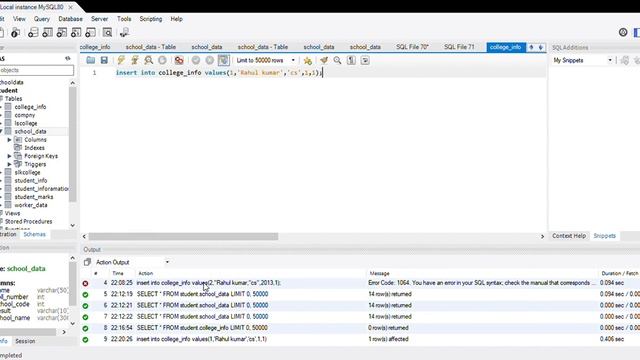The image size is (640, 360).
Task: Open the Context Help tab
Action: pyautogui.click(x=569, y=236)
